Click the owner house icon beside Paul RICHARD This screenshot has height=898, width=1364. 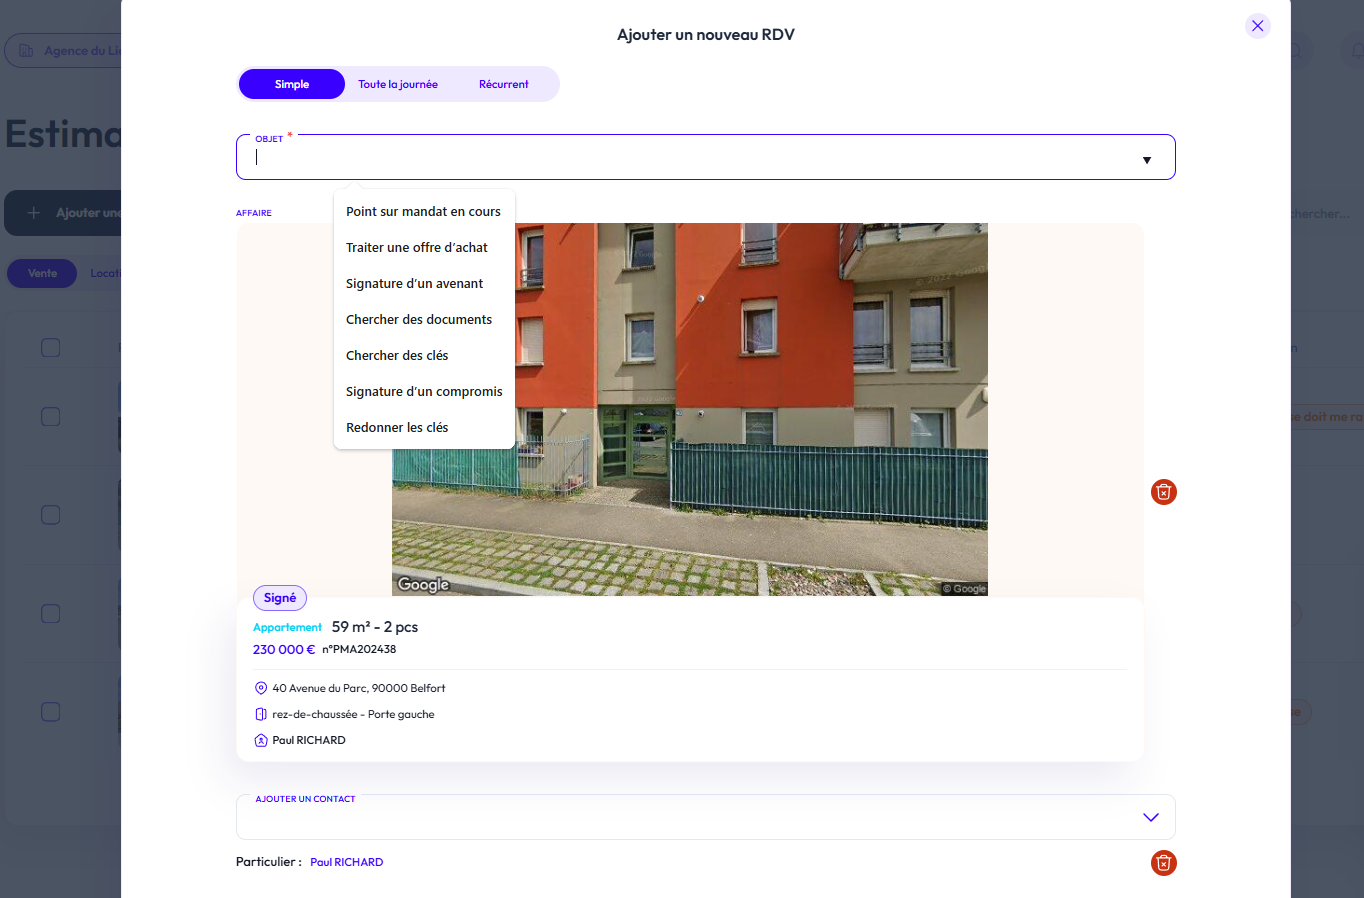(261, 741)
